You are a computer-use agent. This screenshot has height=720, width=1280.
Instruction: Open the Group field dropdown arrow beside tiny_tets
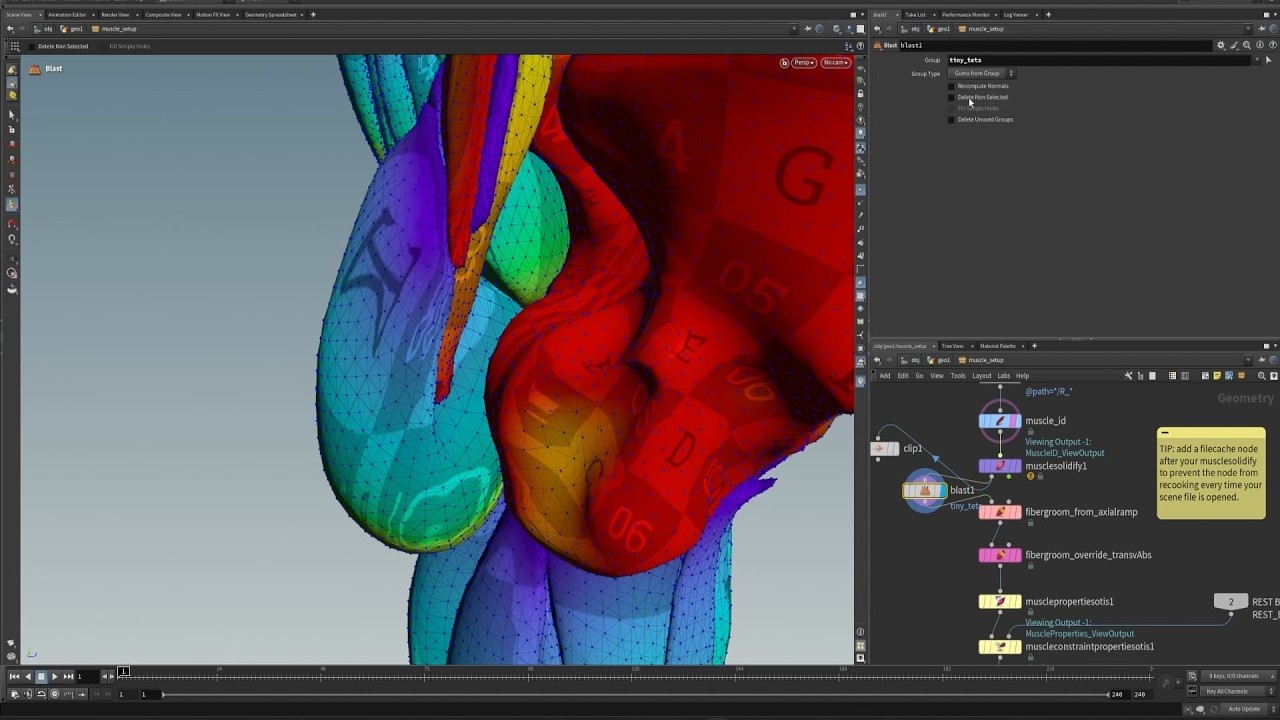pos(1257,60)
